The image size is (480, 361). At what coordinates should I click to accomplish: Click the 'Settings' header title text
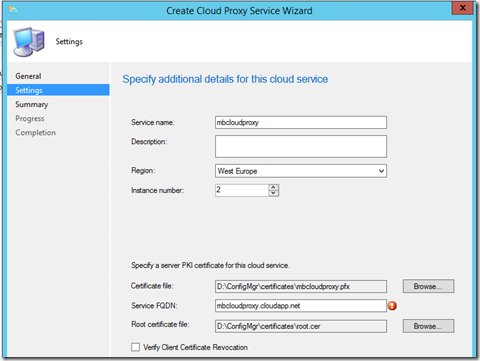click(69, 42)
